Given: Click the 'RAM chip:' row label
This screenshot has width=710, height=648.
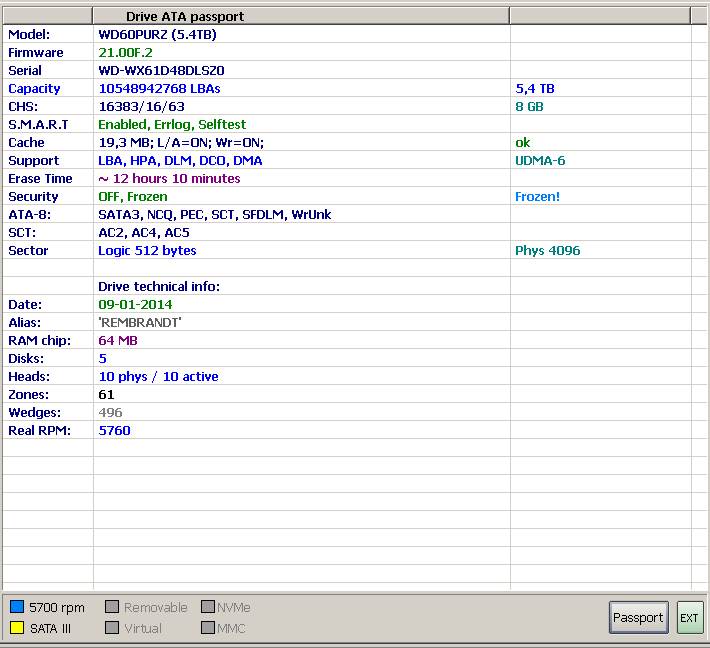Looking at the screenshot, I should click(39, 341).
